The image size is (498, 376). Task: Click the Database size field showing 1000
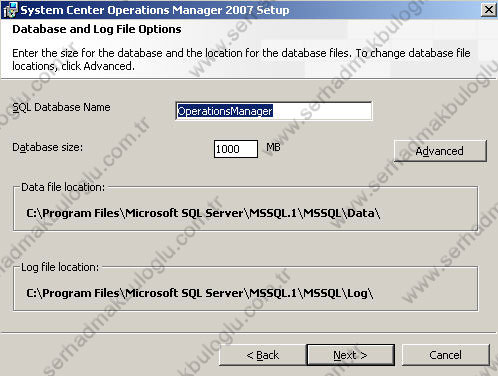(x=236, y=149)
